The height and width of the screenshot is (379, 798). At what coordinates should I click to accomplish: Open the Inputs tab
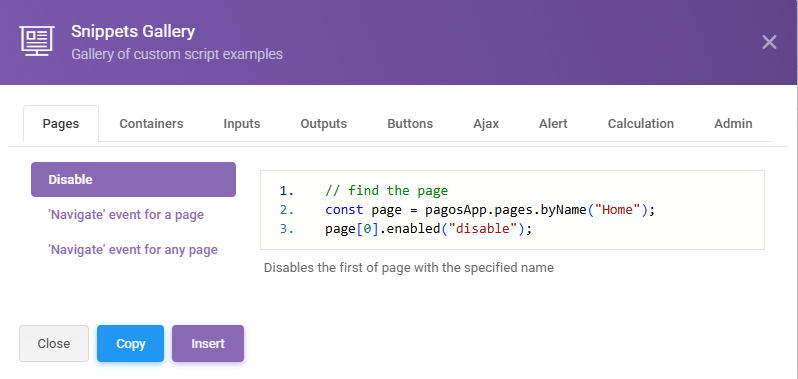click(x=242, y=124)
